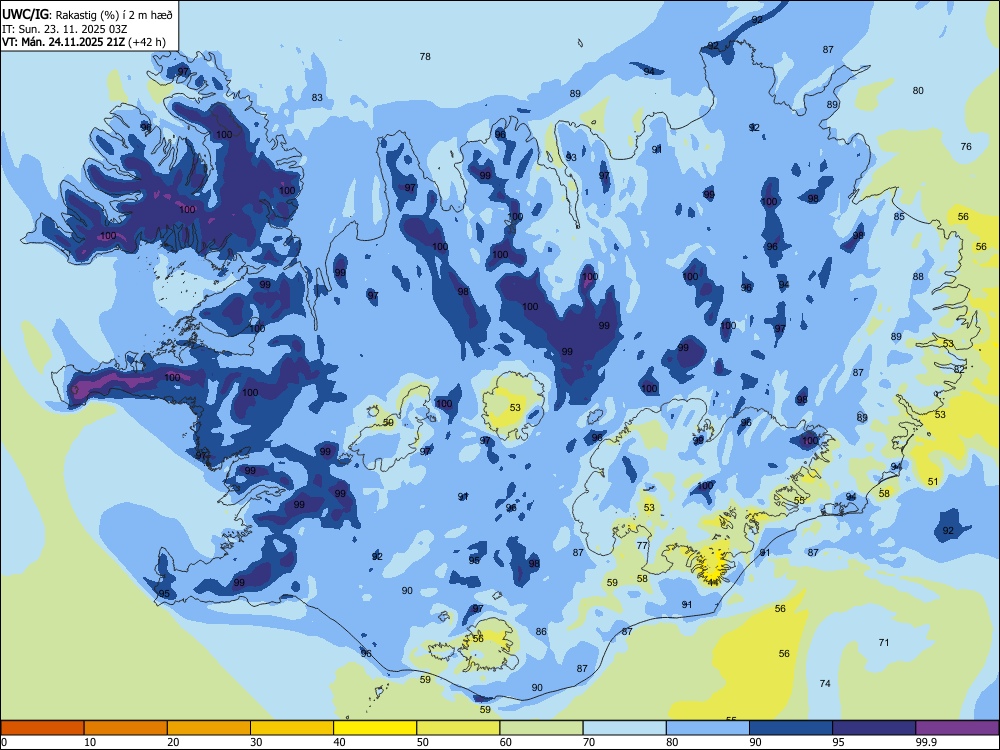The image size is (1000, 750).
Task: Select the medium blue 90–95 legend swatch
Action: pos(791,728)
